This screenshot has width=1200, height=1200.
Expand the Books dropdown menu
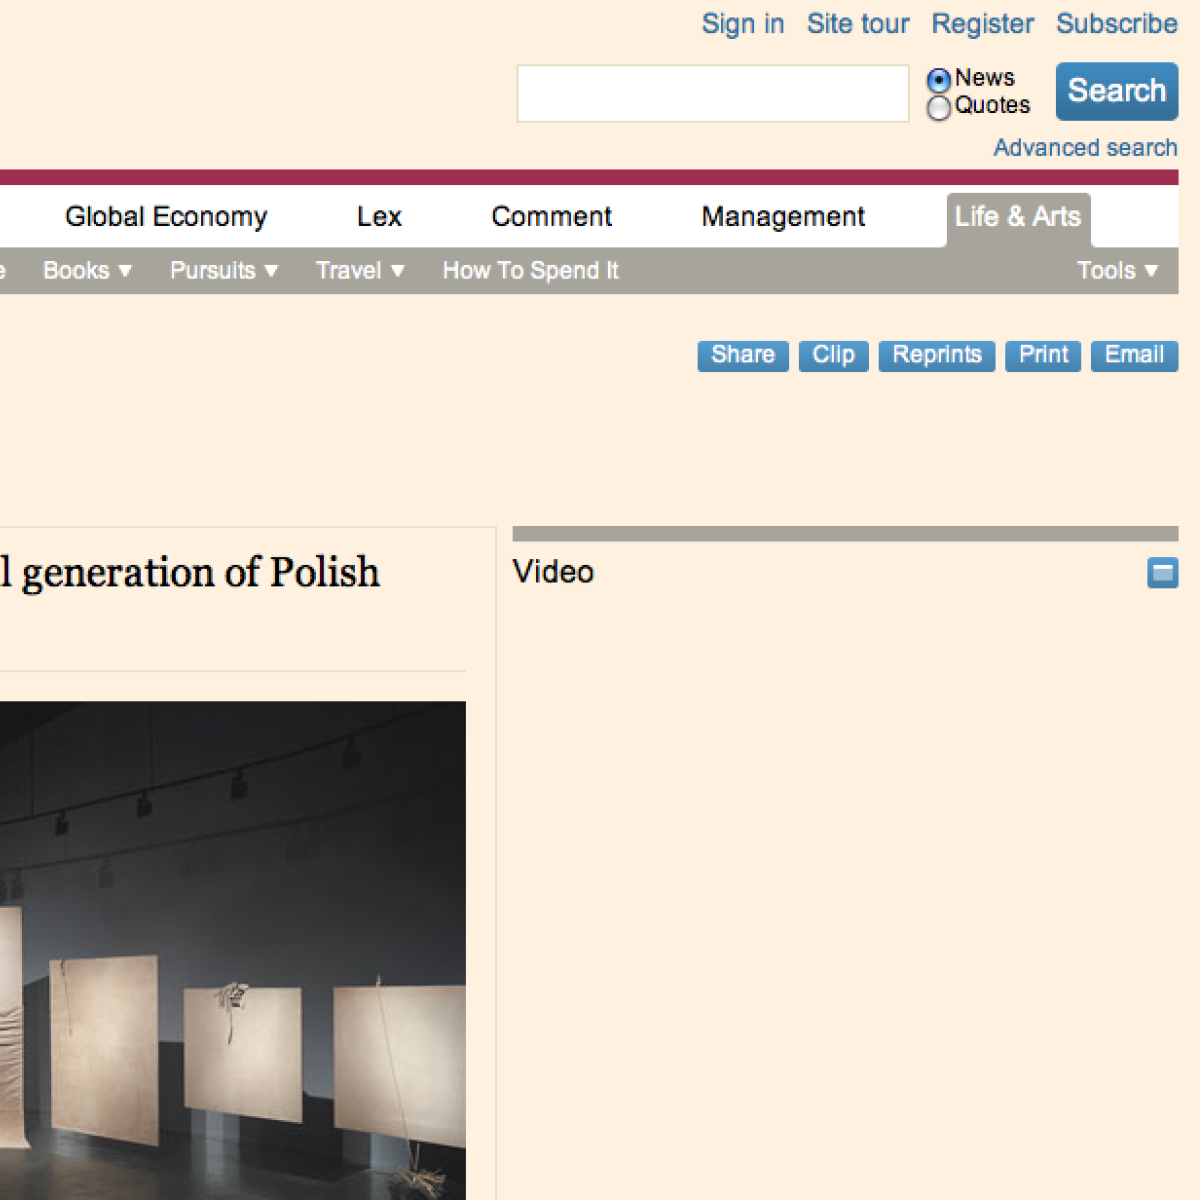pyautogui.click(x=87, y=271)
